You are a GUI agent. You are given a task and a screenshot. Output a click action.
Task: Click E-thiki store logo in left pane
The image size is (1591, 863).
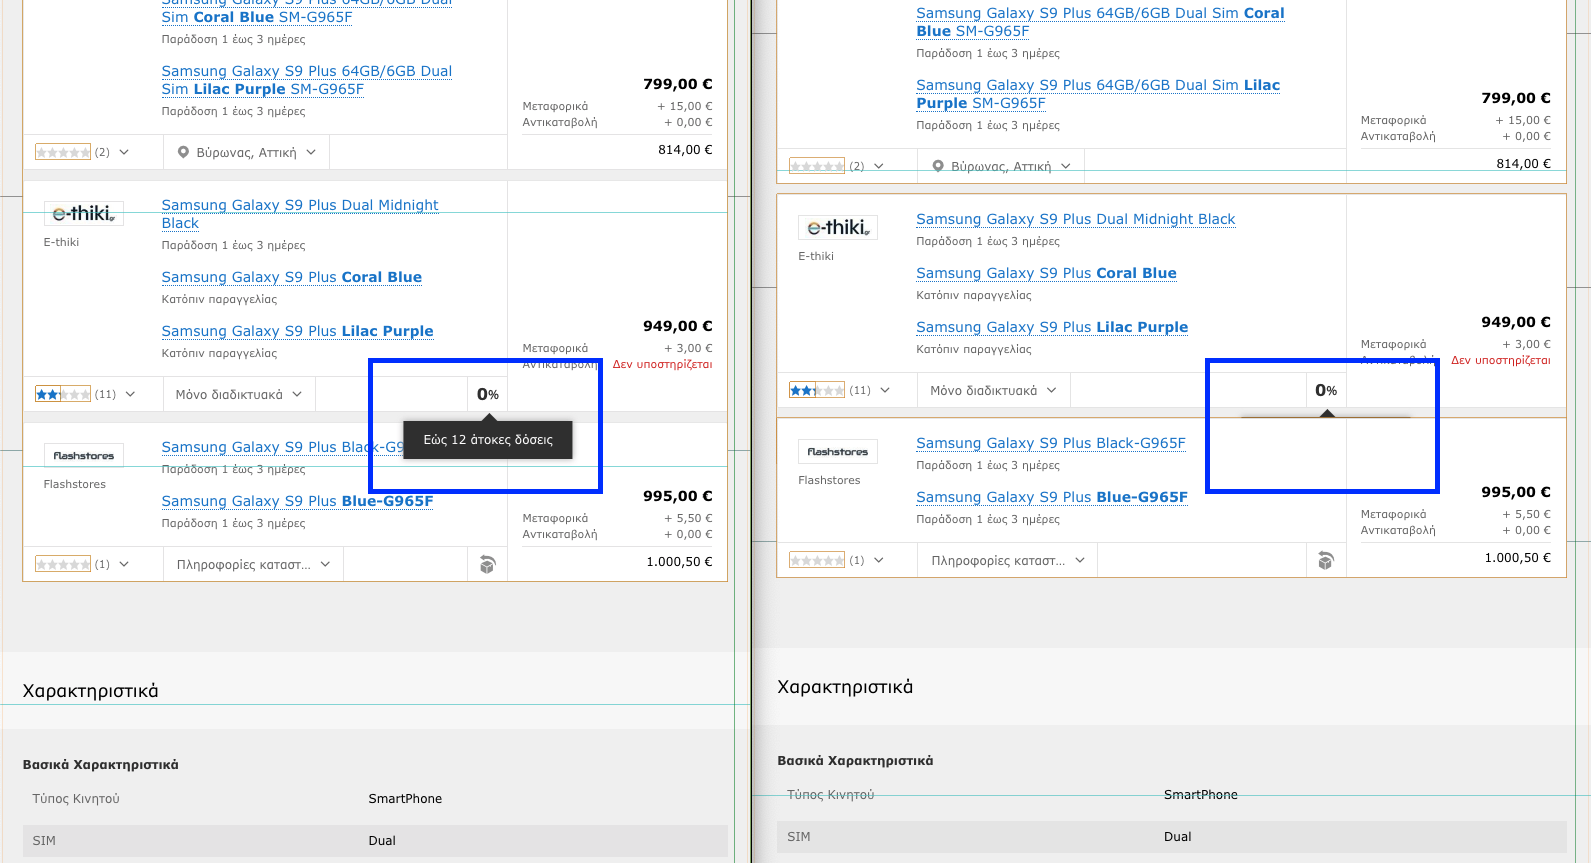click(x=84, y=213)
